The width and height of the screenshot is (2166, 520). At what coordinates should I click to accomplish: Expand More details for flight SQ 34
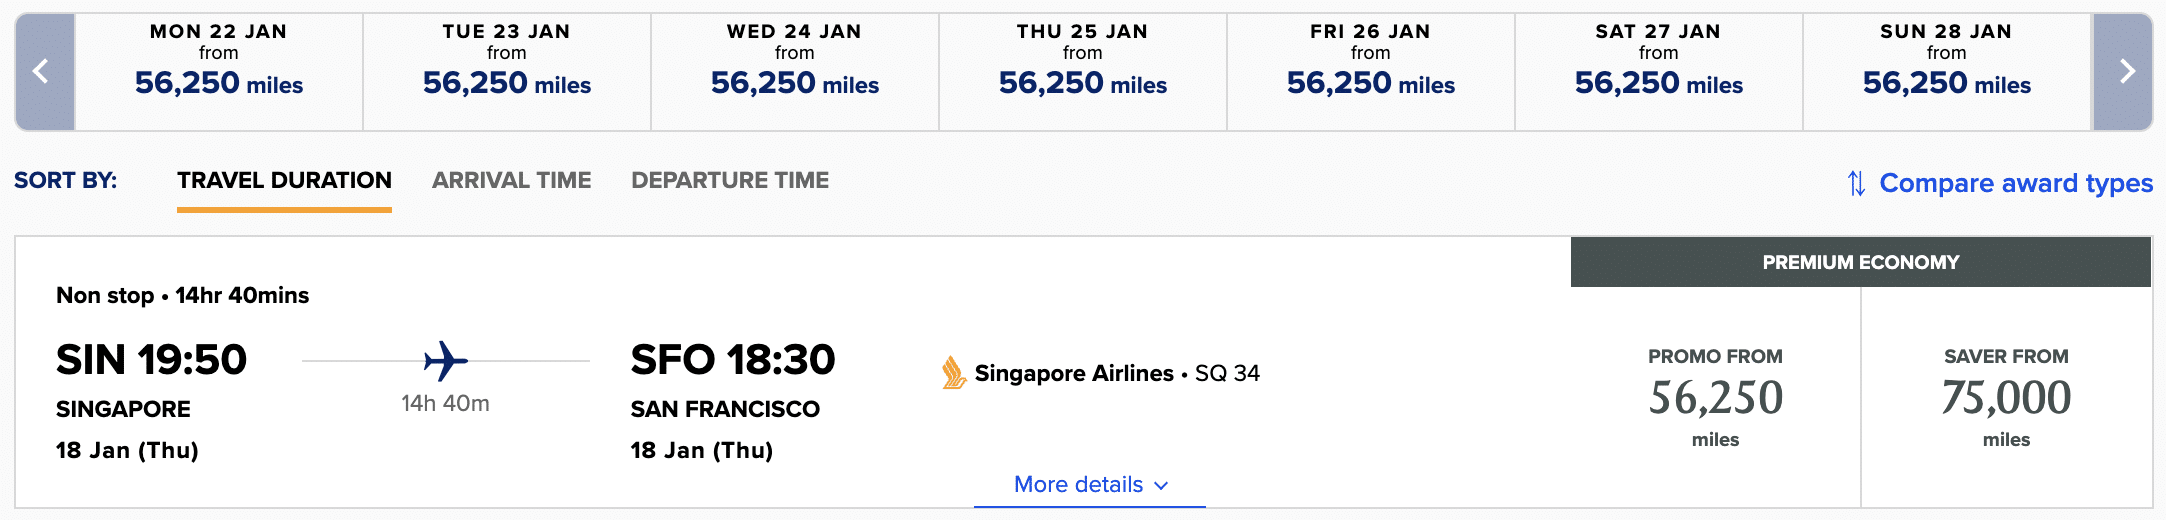pos(1078,485)
